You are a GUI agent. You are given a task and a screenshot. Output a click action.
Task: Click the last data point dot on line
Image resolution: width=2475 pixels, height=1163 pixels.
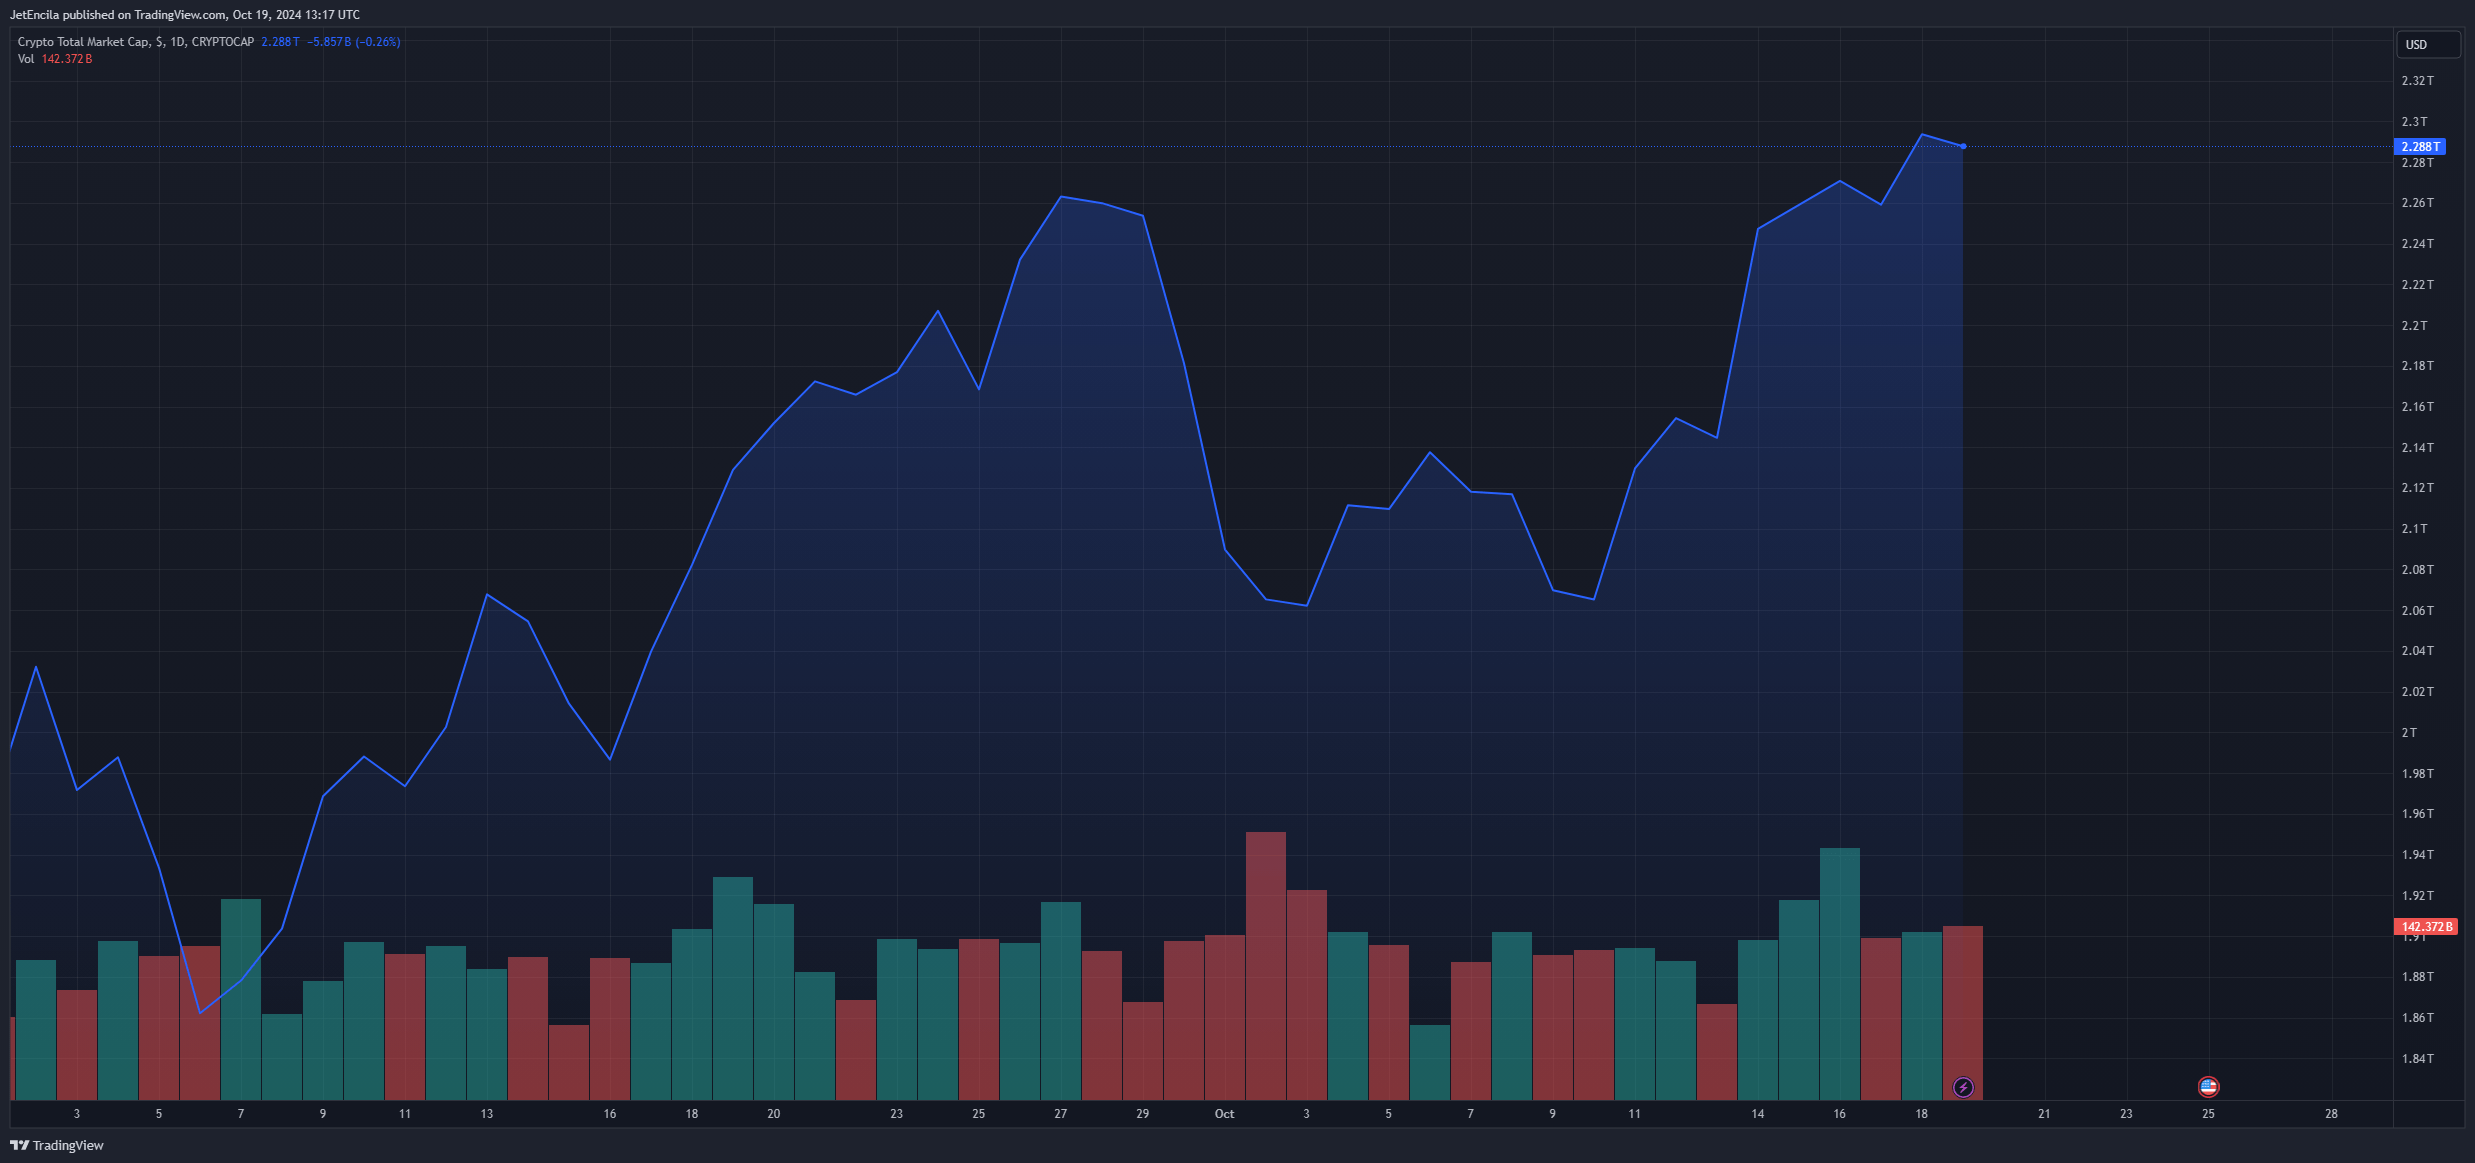(x=1963, y=147)
